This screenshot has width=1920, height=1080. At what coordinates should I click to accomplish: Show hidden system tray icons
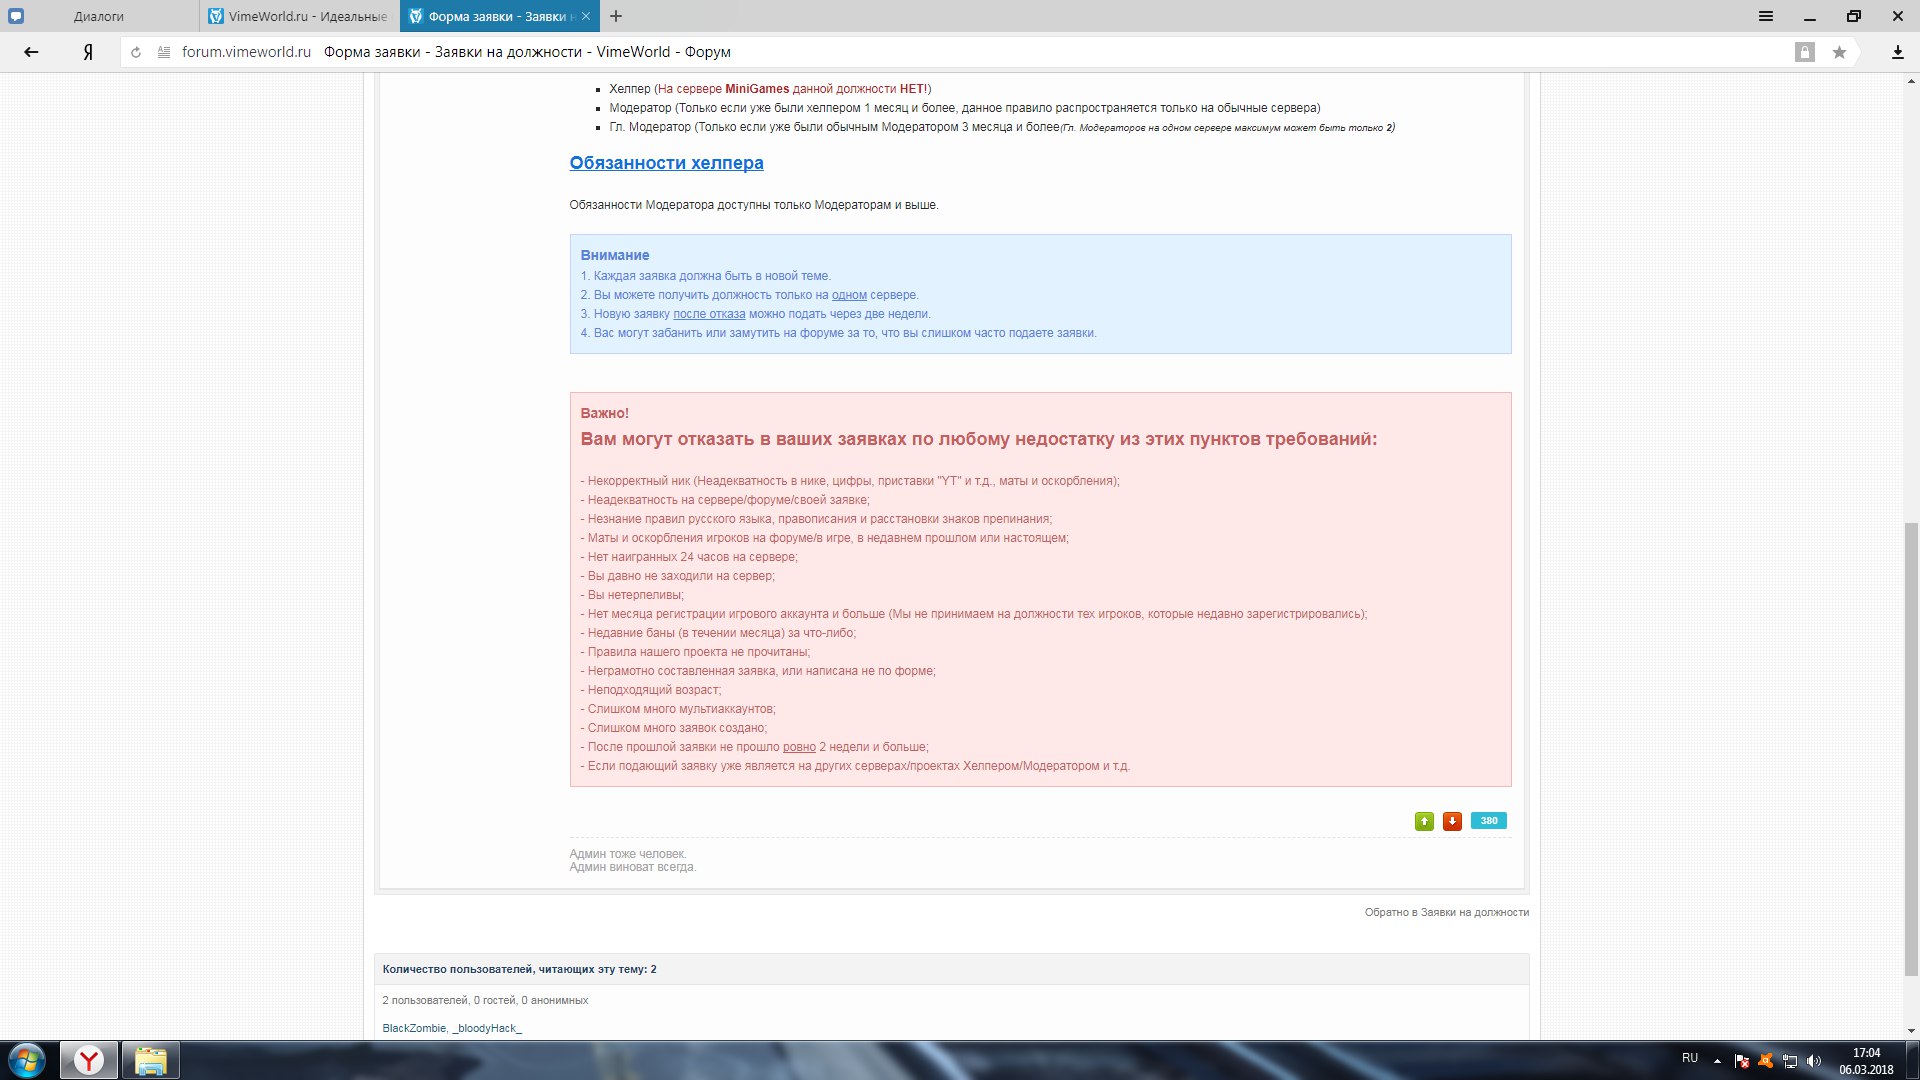tap(1717, 1061)
